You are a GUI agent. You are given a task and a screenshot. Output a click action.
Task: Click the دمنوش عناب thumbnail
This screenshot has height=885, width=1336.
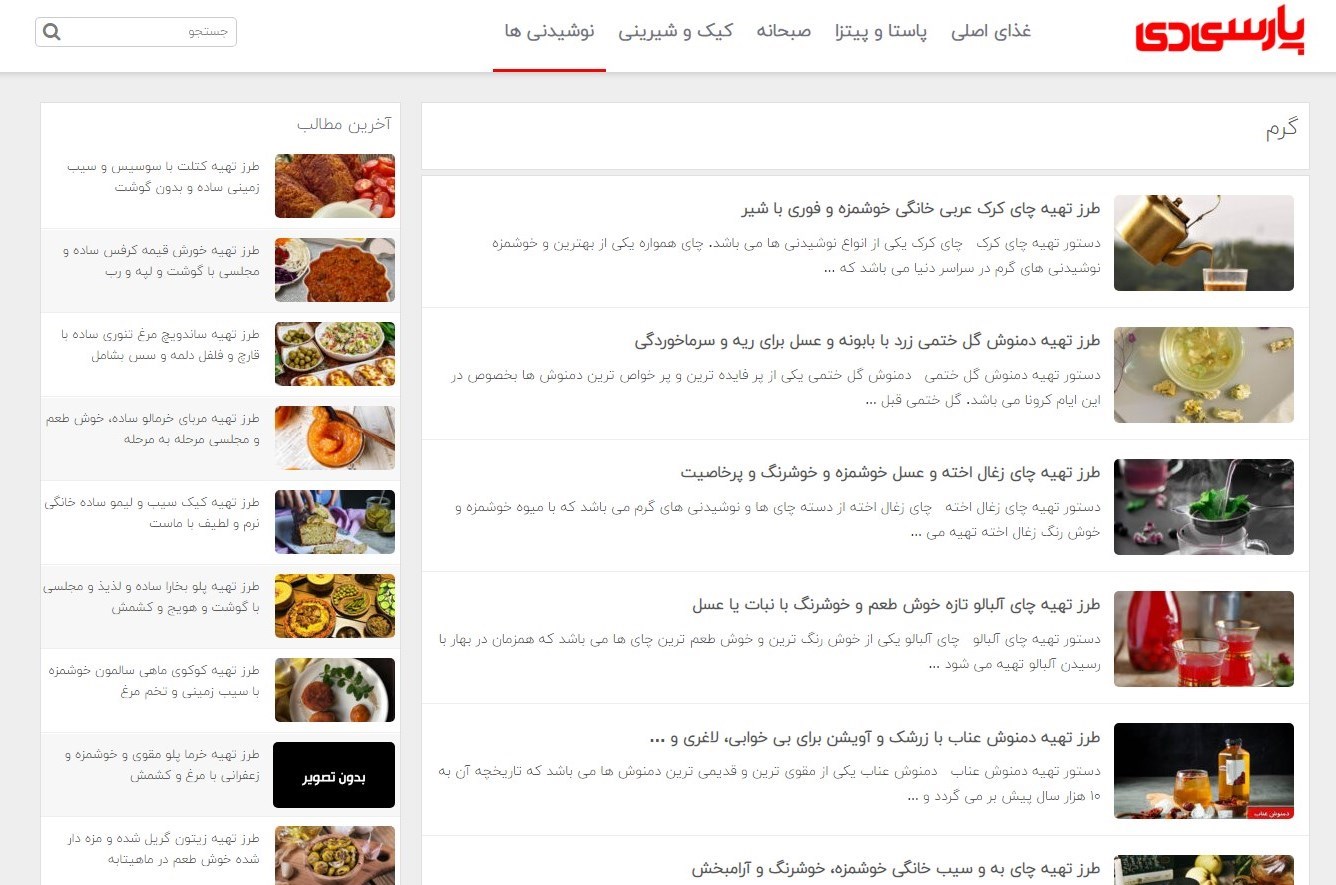click(1204, 771)
